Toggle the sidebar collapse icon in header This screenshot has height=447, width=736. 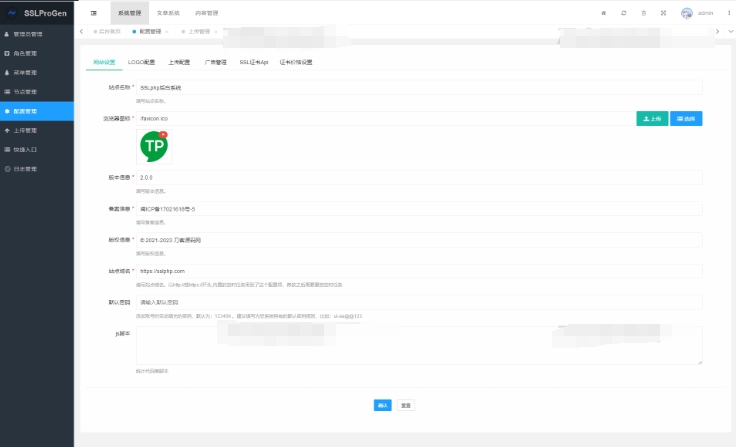[94, 13]
